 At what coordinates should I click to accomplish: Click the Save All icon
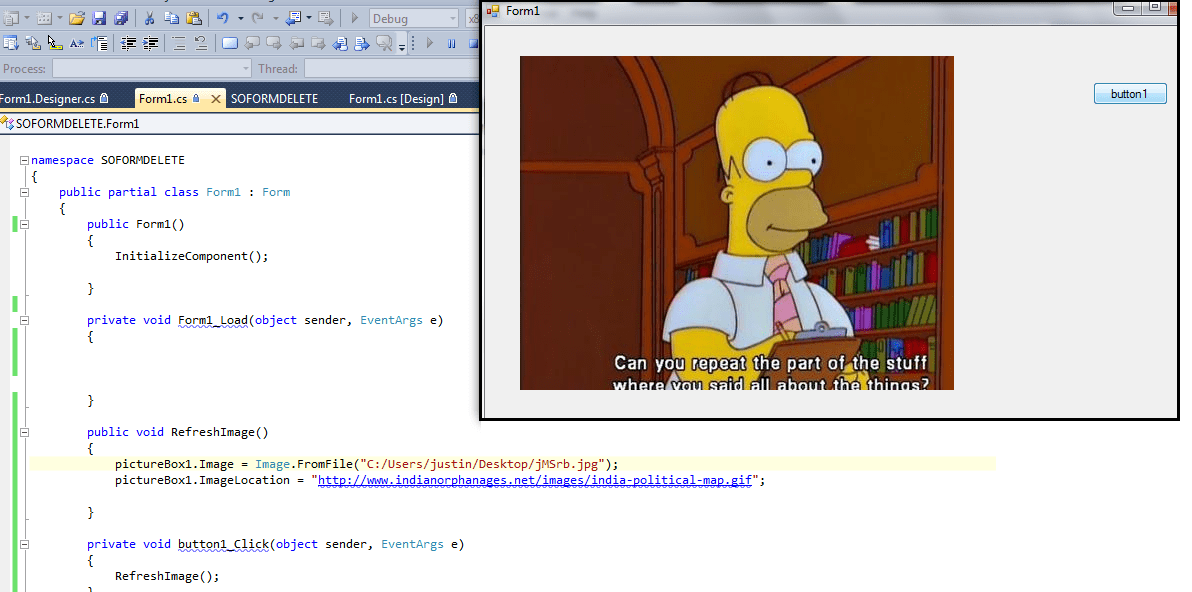[121, 18]
